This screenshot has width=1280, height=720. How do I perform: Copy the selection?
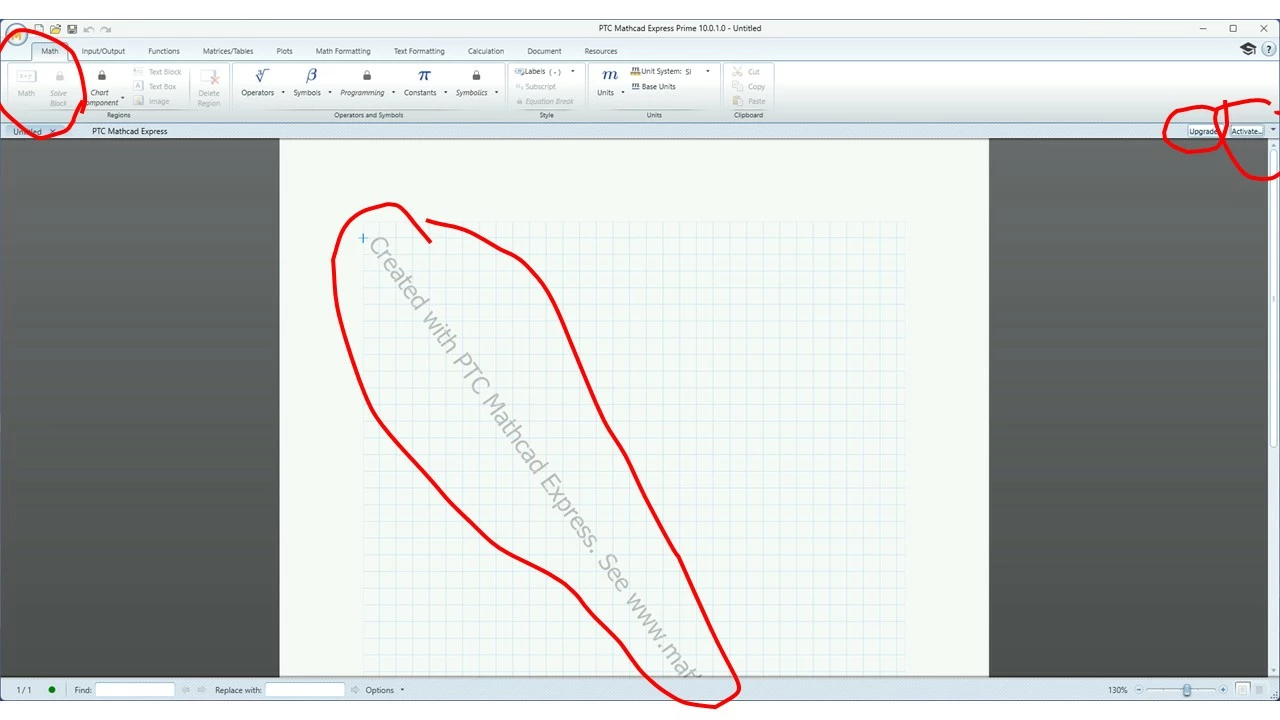coord(748,87)
